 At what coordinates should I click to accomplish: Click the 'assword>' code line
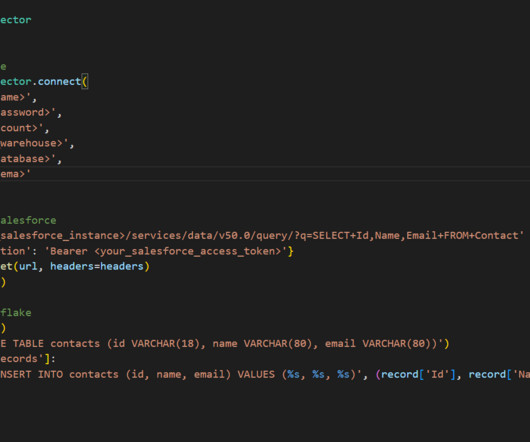point(31,113)
